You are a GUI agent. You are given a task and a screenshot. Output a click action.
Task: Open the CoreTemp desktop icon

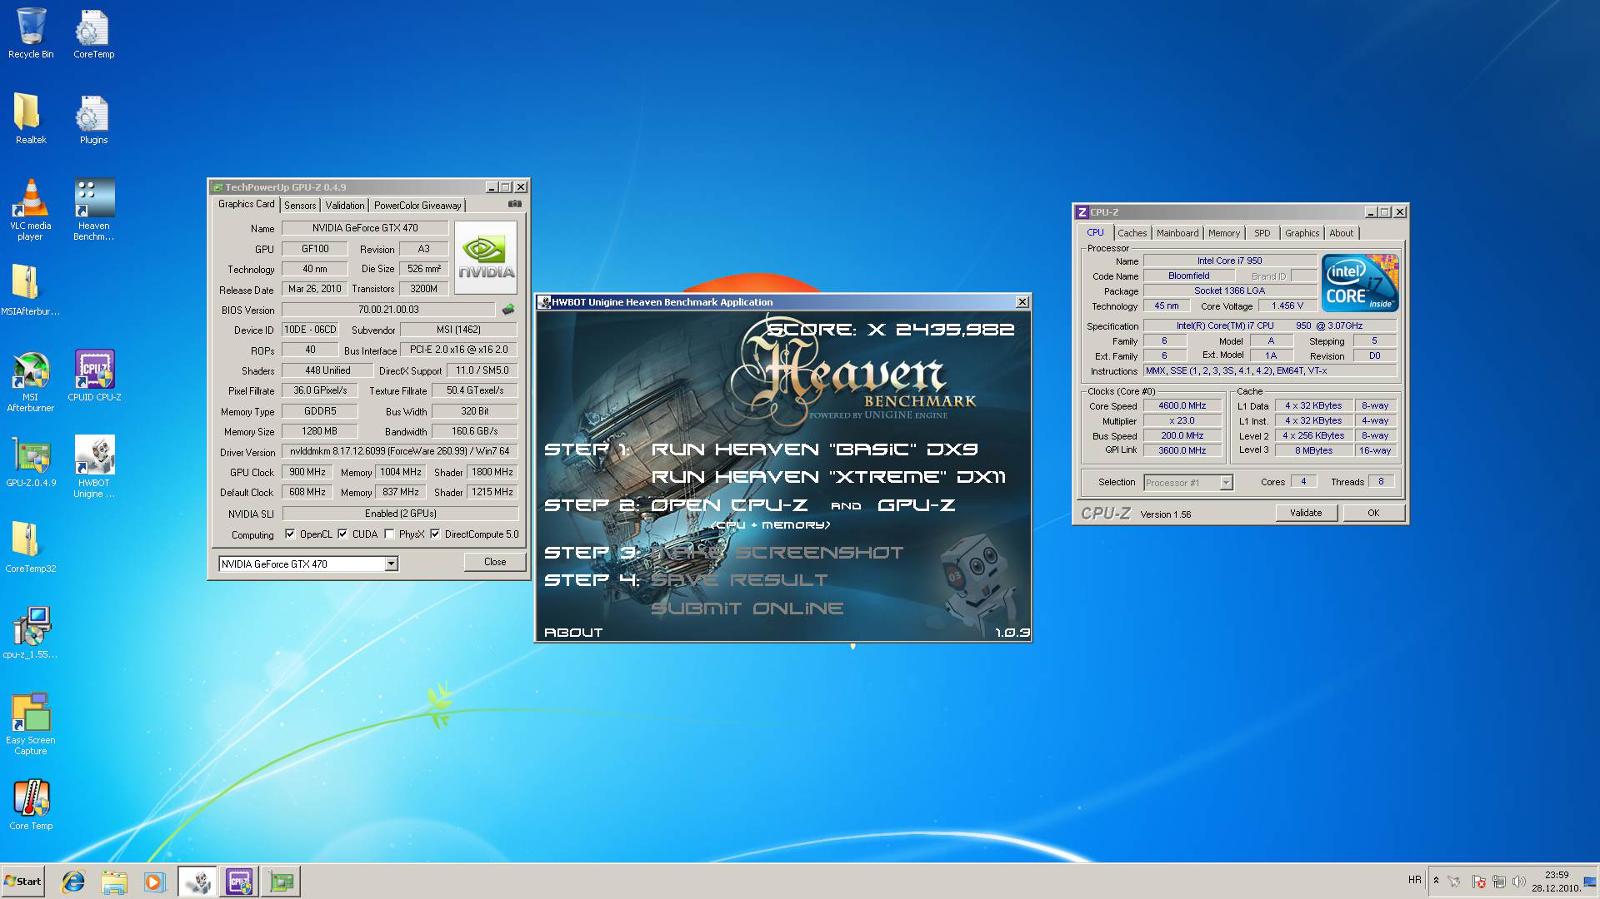point(93,33)
